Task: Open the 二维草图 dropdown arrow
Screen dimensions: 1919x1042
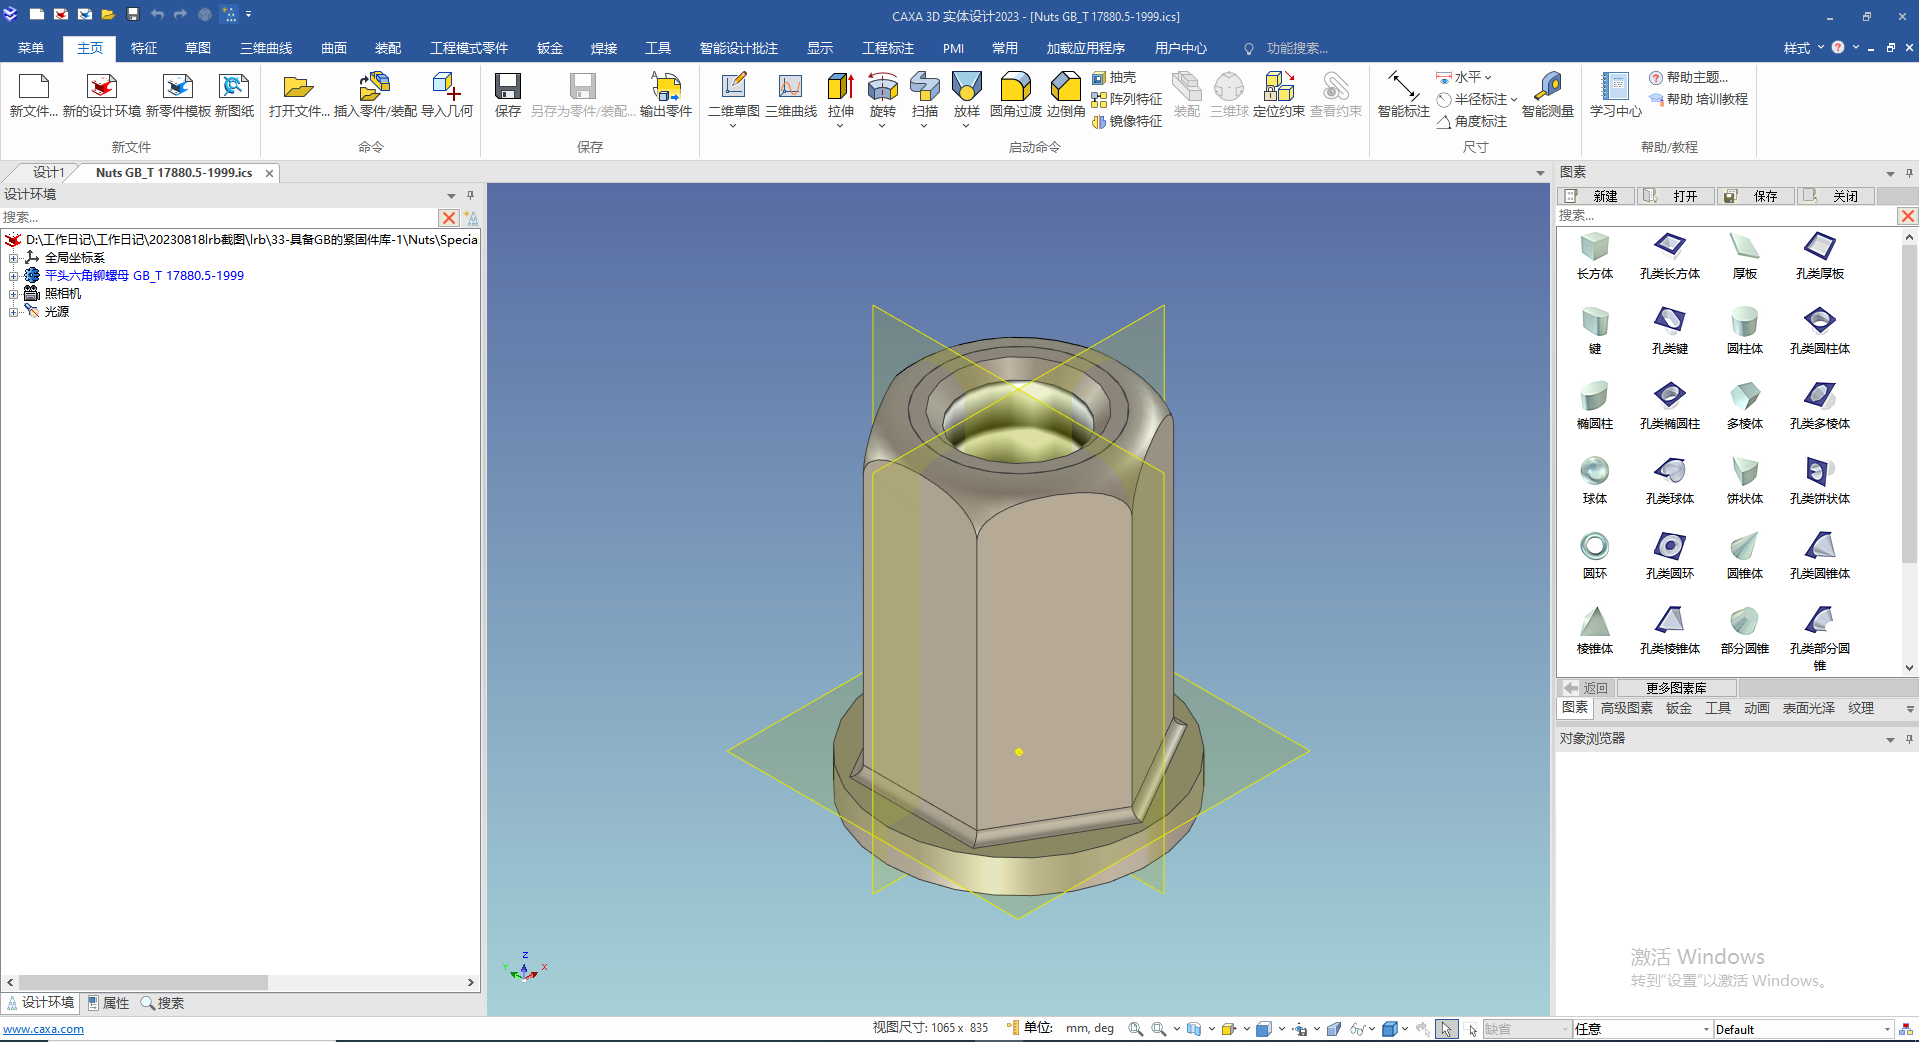Action: coord(733,126)
